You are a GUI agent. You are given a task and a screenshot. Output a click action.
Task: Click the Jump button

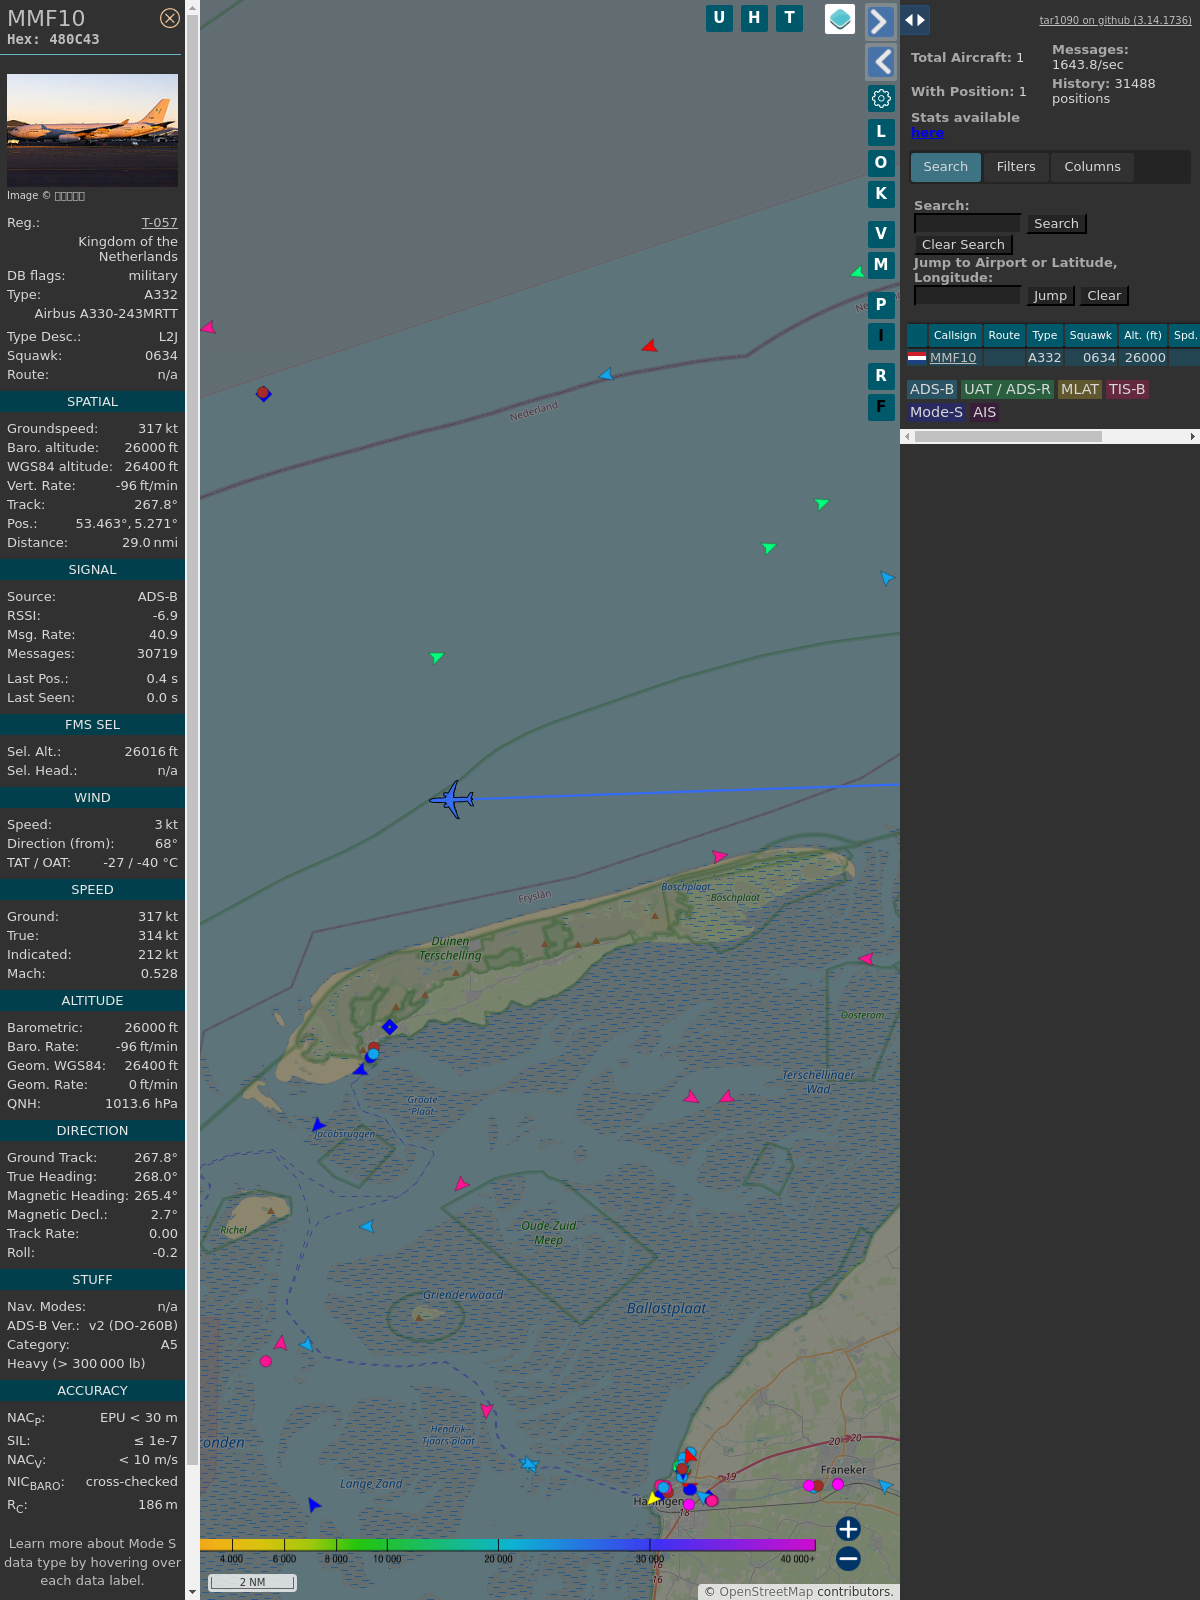click(1050, 296)
